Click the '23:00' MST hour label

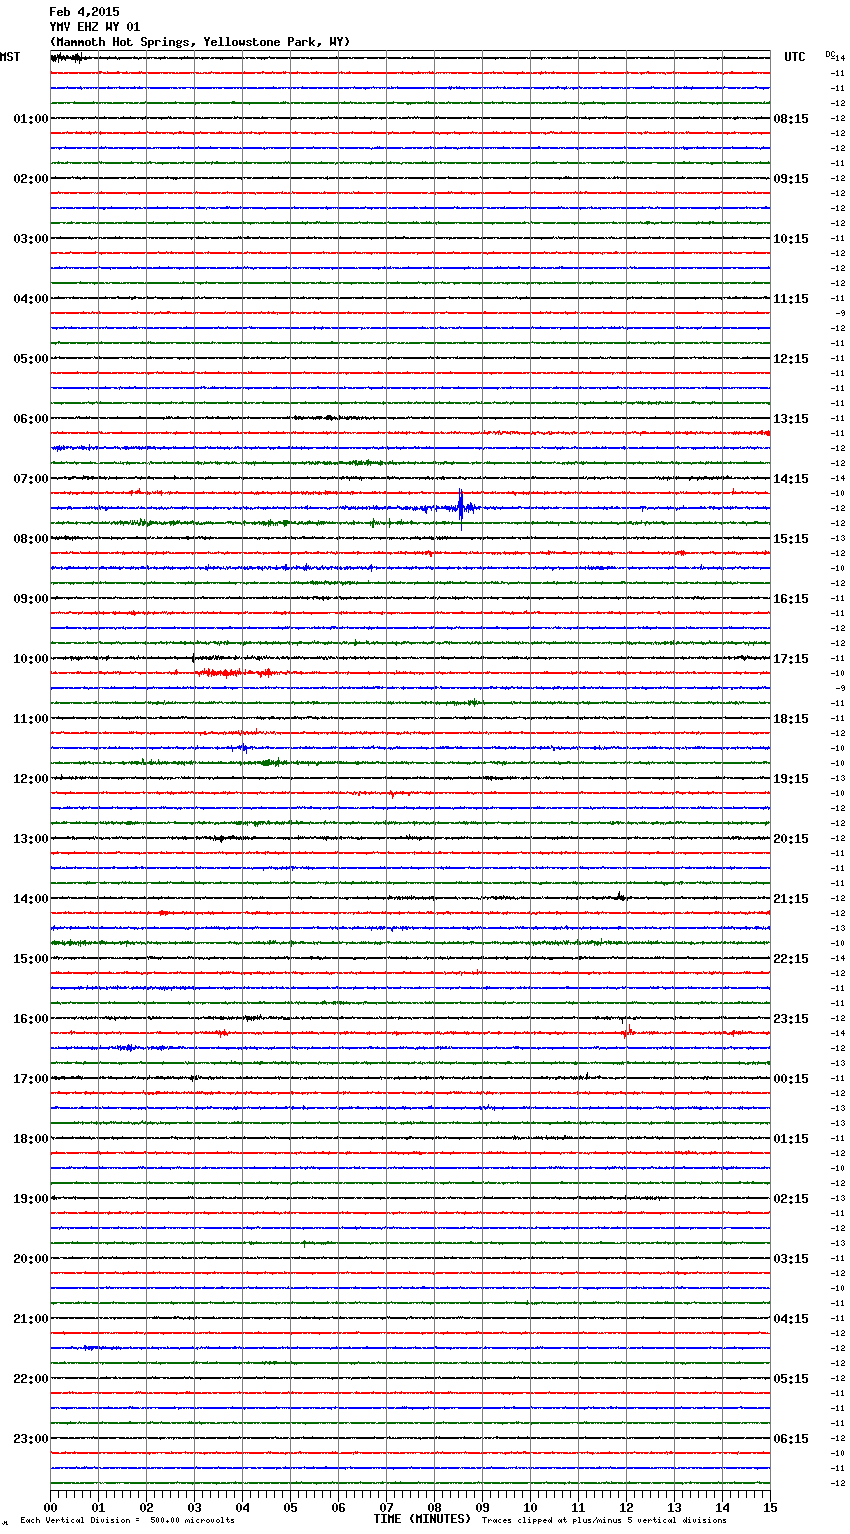pyautogui.click(x=30, y=1439)
